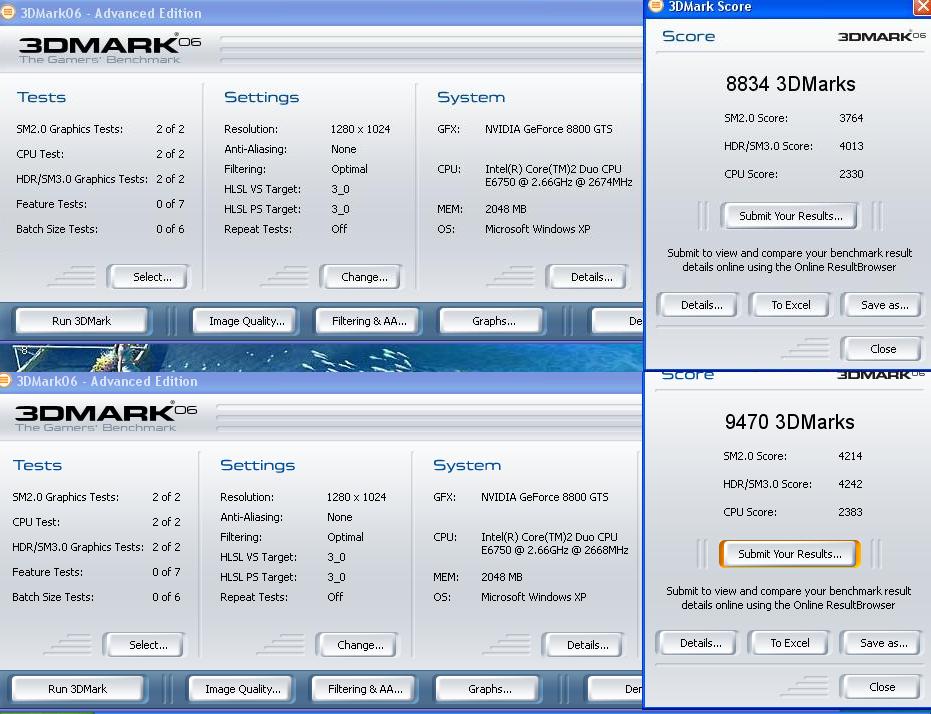Close the 3DMark Score dialog with the red X
931x714 pixels.
[x=921, y=7]
